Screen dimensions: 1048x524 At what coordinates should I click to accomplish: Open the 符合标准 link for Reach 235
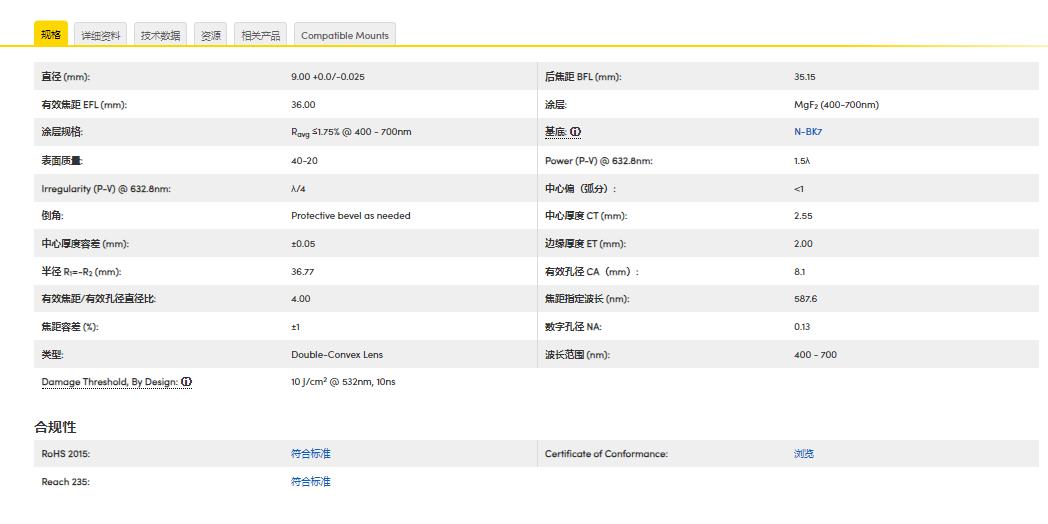point(310,482)
